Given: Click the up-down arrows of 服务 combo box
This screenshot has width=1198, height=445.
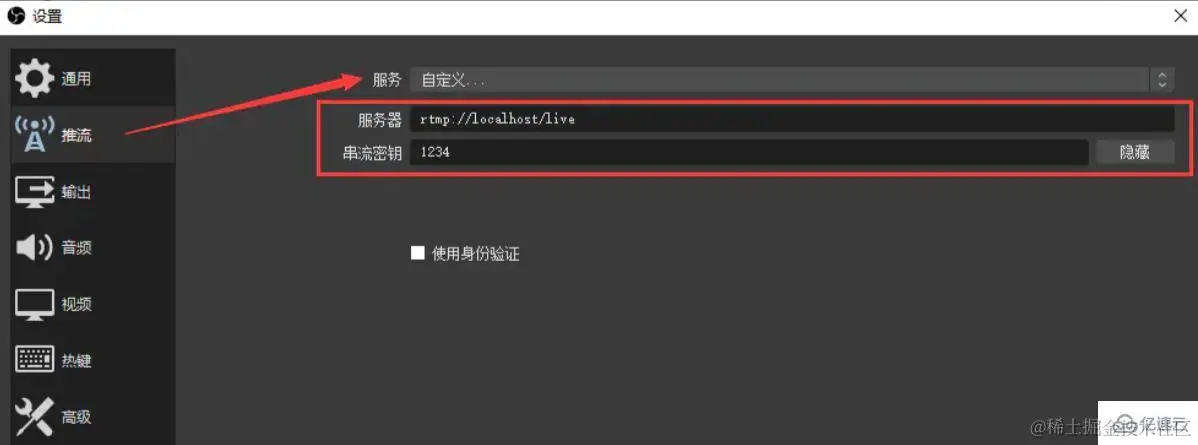Looking at the screenshot, I should [1161, 80].
